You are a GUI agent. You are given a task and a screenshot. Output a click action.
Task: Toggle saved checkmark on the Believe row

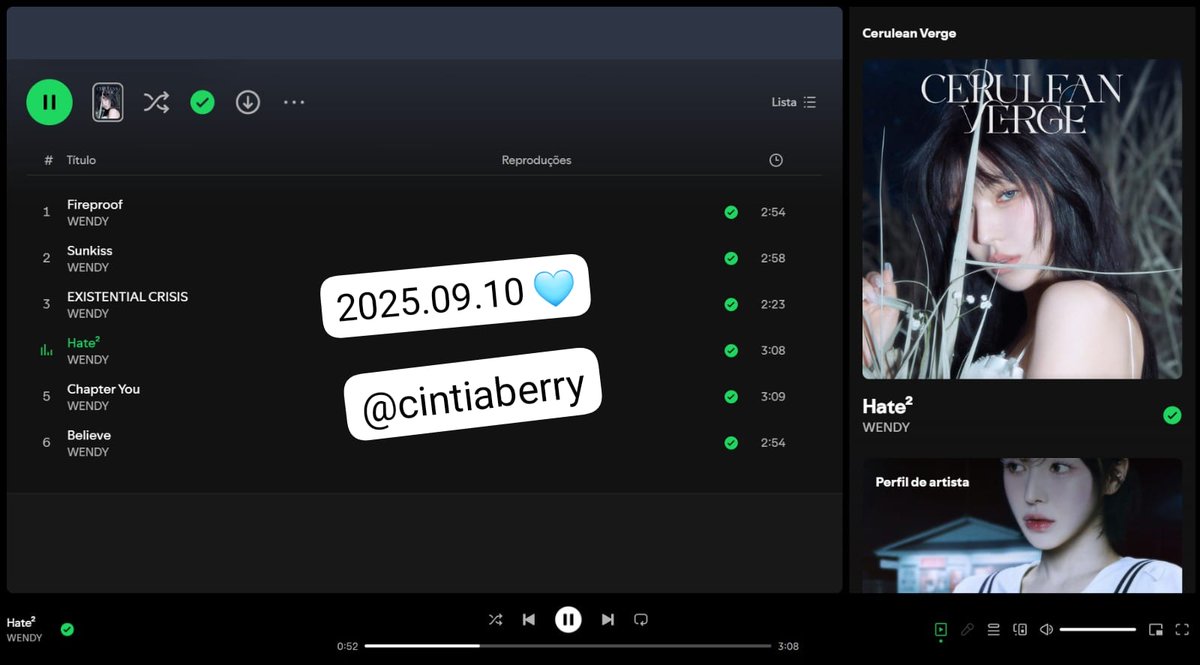coord(731,442)
